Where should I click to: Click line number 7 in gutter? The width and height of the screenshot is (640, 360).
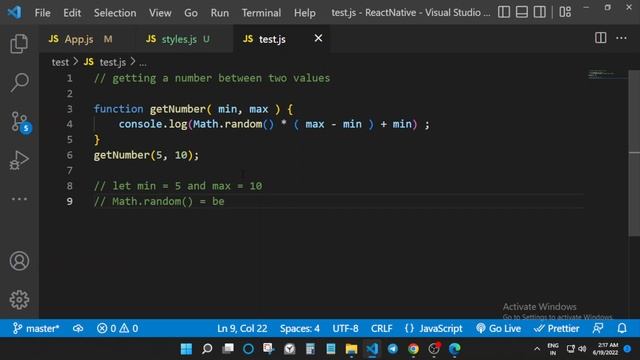pos(69,170)
